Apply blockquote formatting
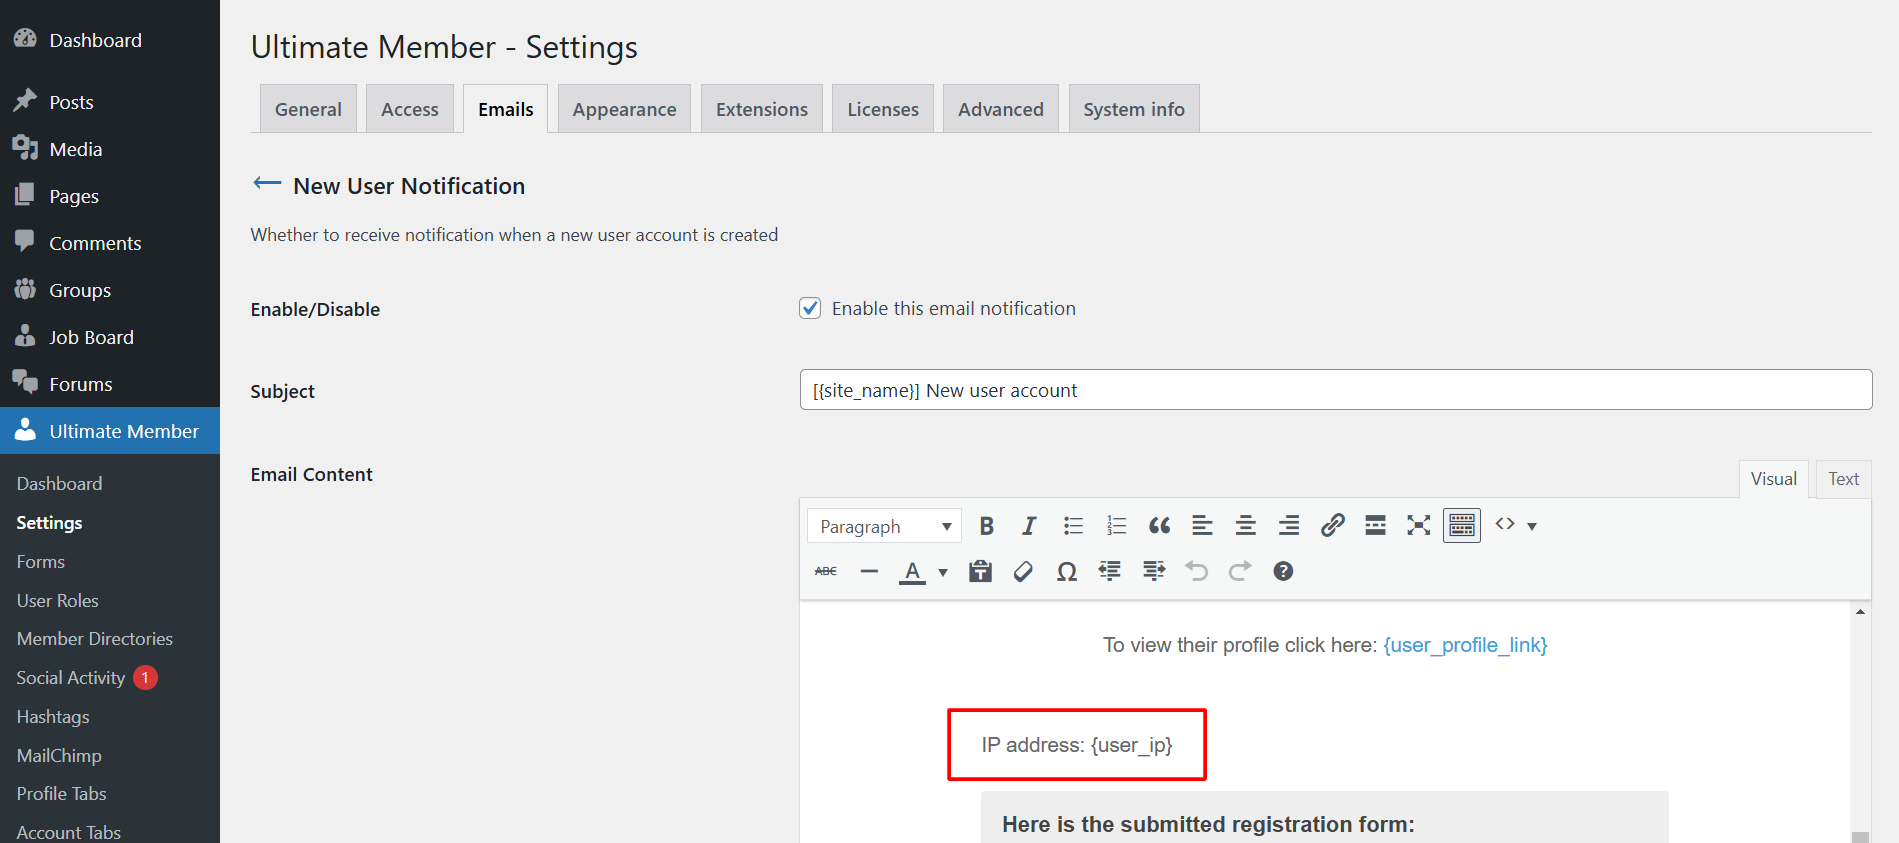The image size is (1899, 843). point(1159,526)
